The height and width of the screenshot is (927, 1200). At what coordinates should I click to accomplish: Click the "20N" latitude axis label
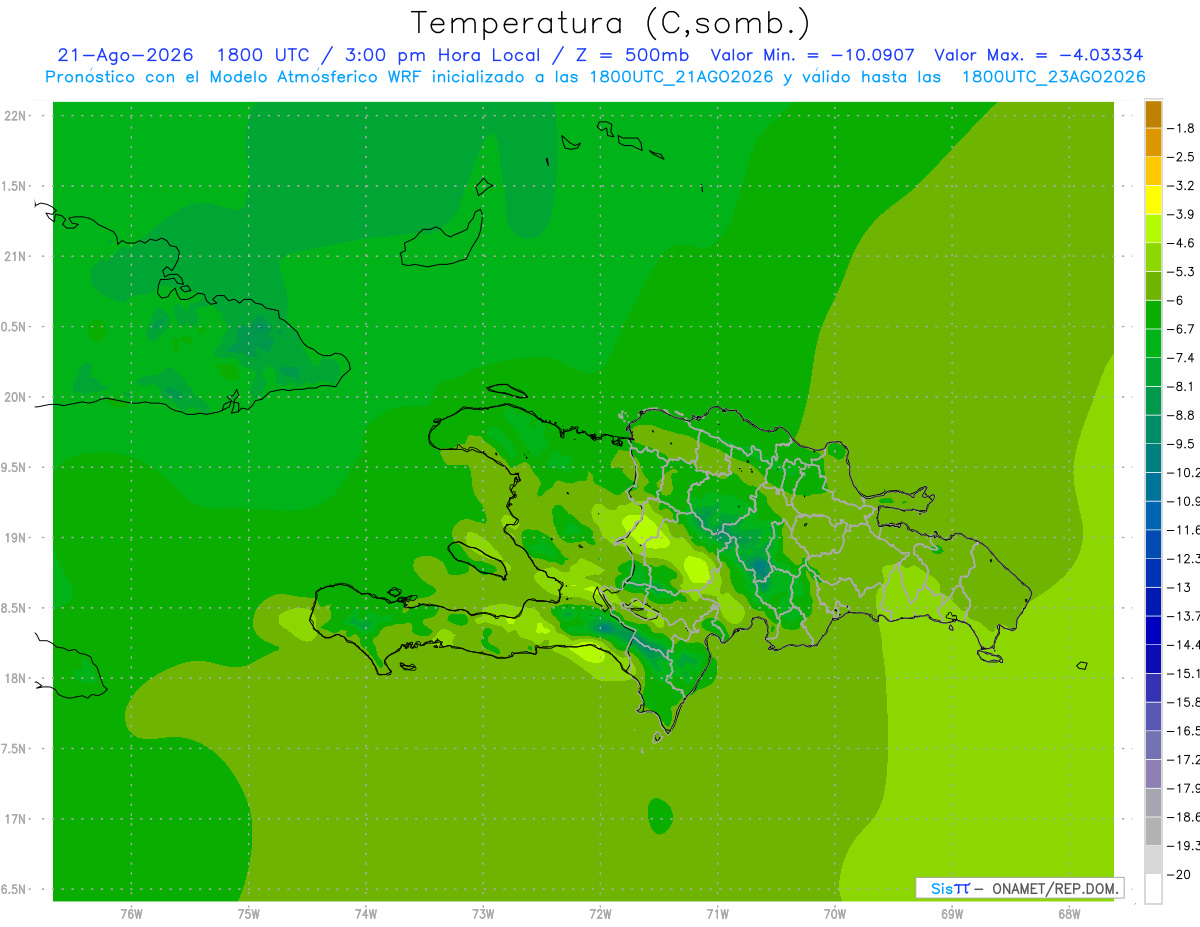17,397
